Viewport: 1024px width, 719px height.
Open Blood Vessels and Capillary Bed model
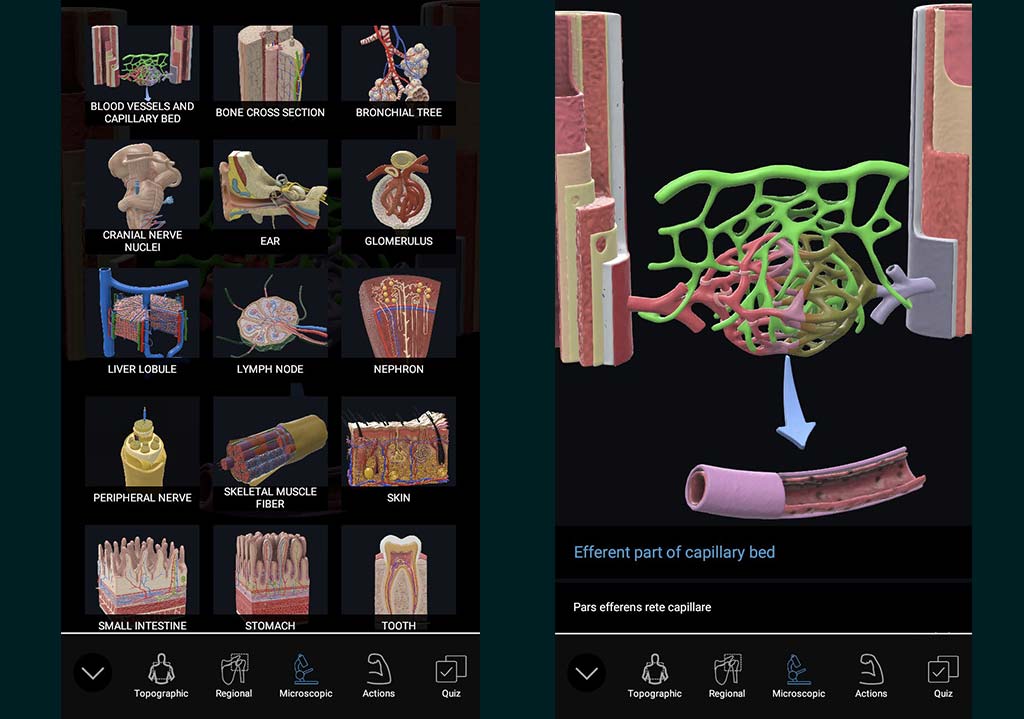point(142,75)
